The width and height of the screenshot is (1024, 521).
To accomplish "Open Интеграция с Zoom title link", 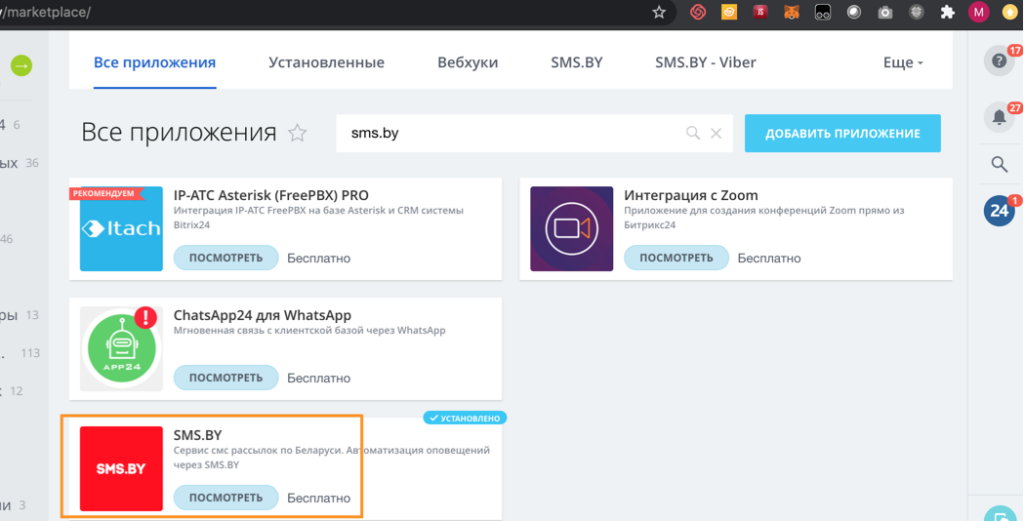I will pos(691,195).
